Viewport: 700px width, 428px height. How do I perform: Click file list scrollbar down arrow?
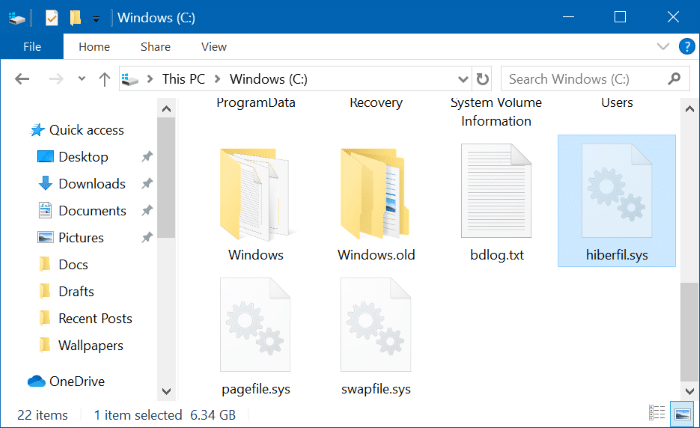coord(689,391)
